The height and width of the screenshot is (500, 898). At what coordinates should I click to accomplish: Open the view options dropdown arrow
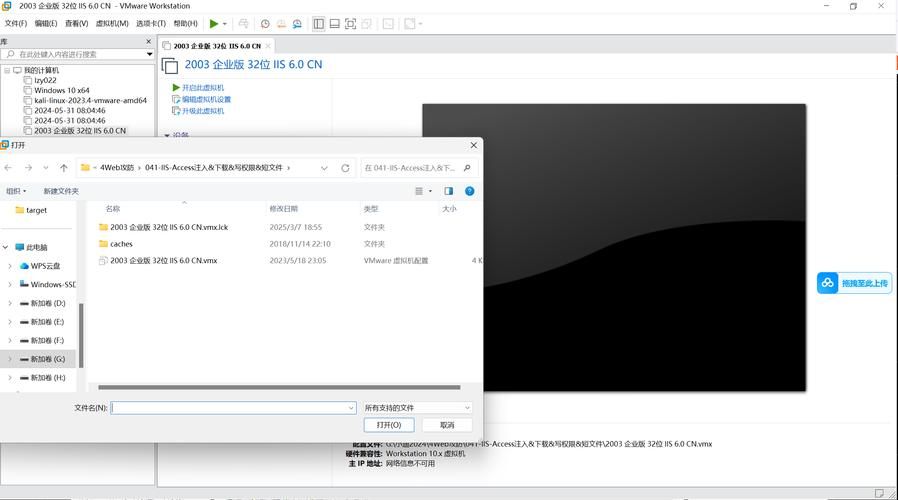[x=430, y=191]
